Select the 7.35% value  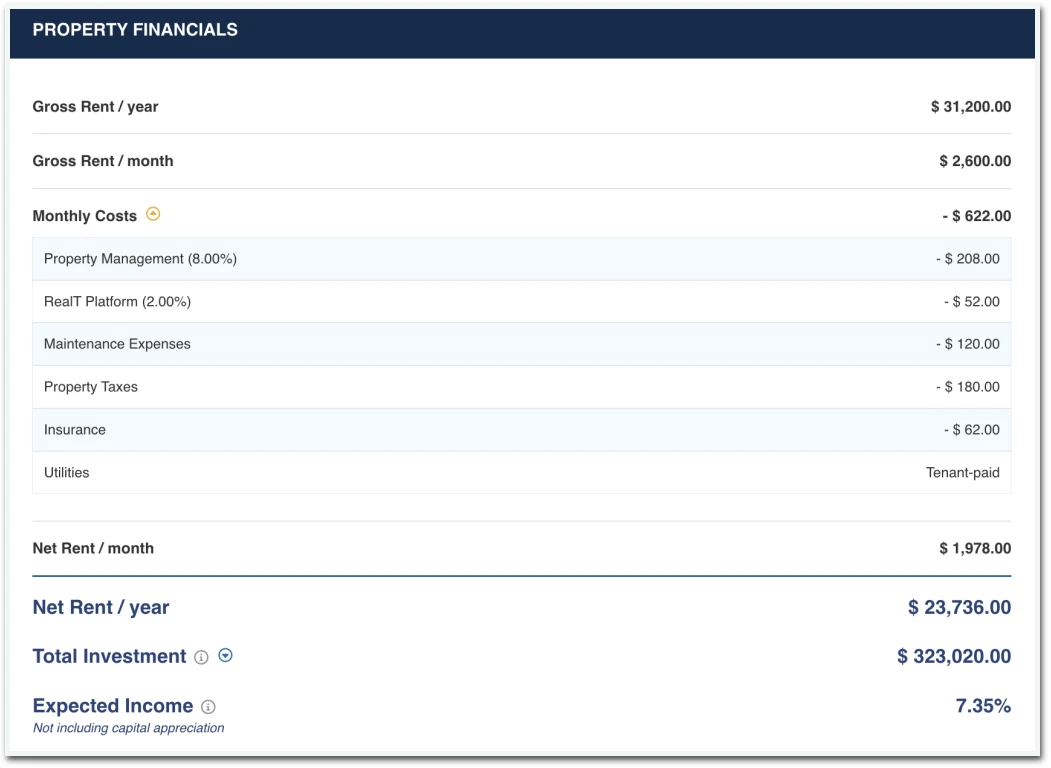point(983,706)
